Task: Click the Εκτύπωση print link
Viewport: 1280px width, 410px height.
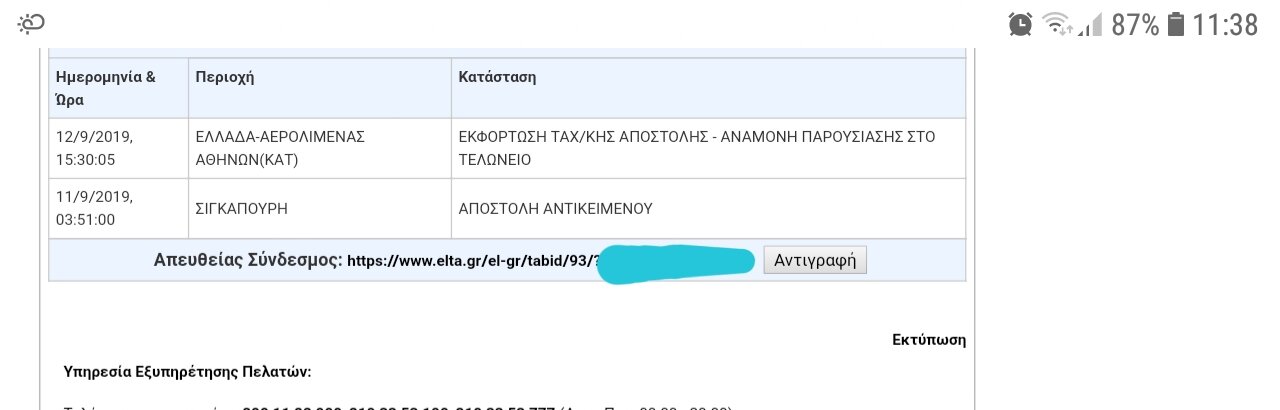Action: [929, 339]
